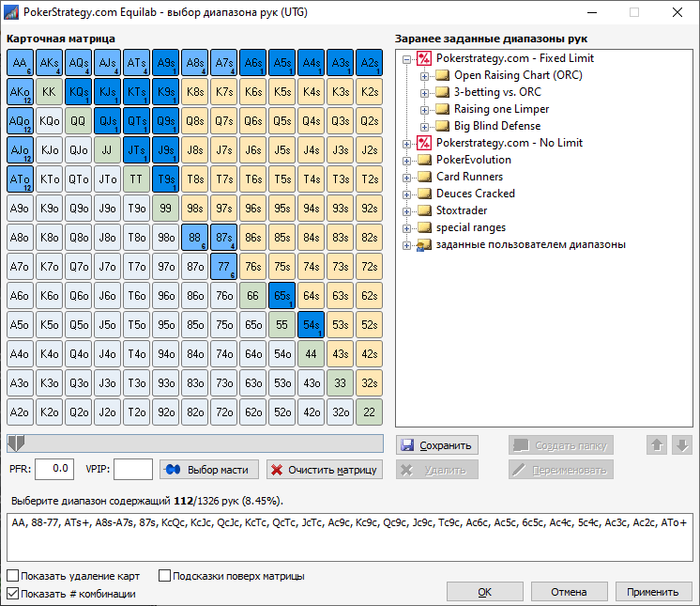Image resolution: width=700 pixels, height=606 pixels.
Task: Click 'Выбор масти' suit selection button
Action: pos(209,470)
